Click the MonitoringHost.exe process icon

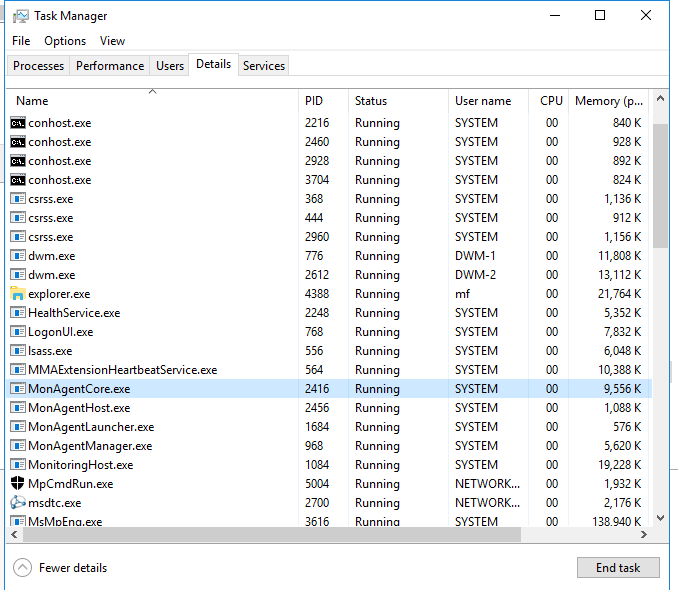tap(18, 465)
